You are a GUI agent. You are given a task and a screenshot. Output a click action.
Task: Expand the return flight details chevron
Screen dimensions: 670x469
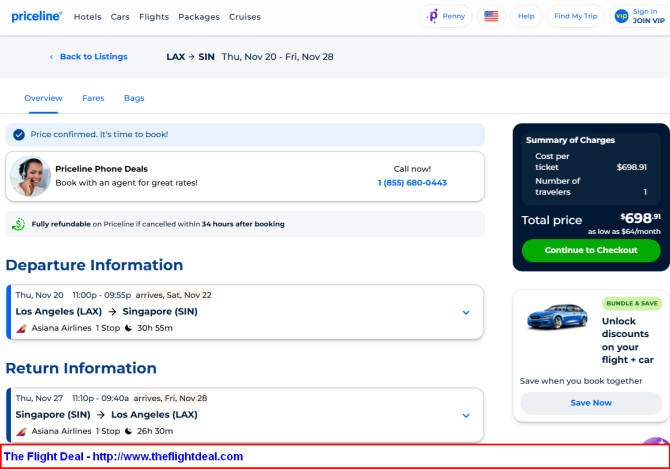tap(466, 416)
